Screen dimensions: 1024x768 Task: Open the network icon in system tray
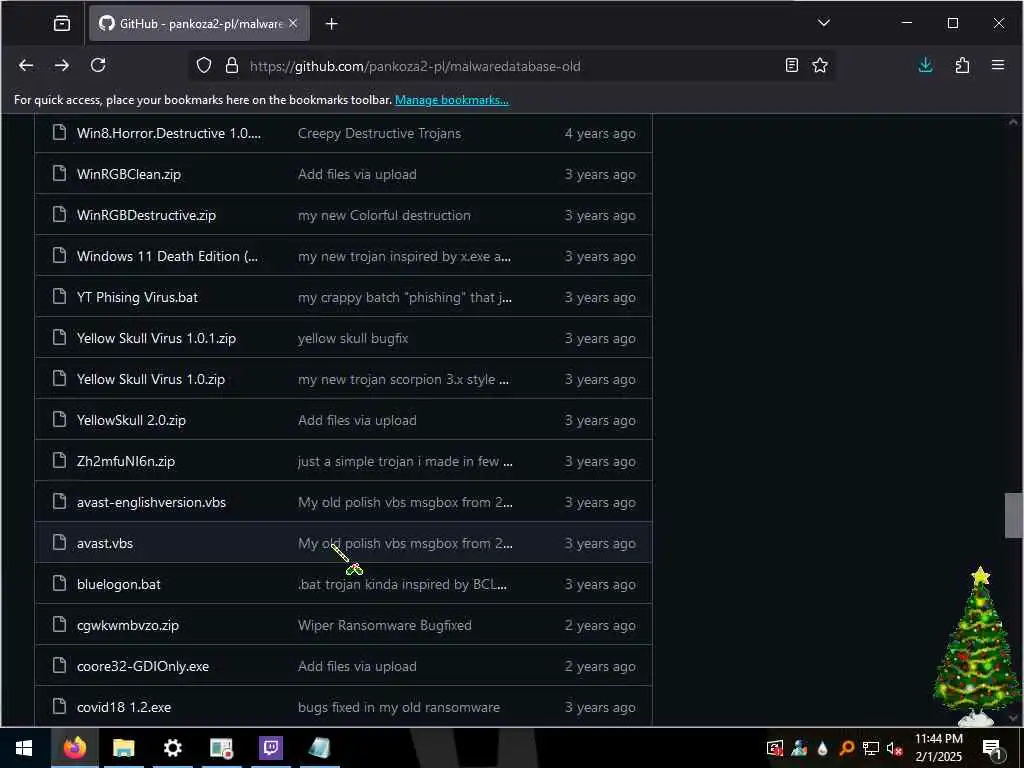point(871,748)
